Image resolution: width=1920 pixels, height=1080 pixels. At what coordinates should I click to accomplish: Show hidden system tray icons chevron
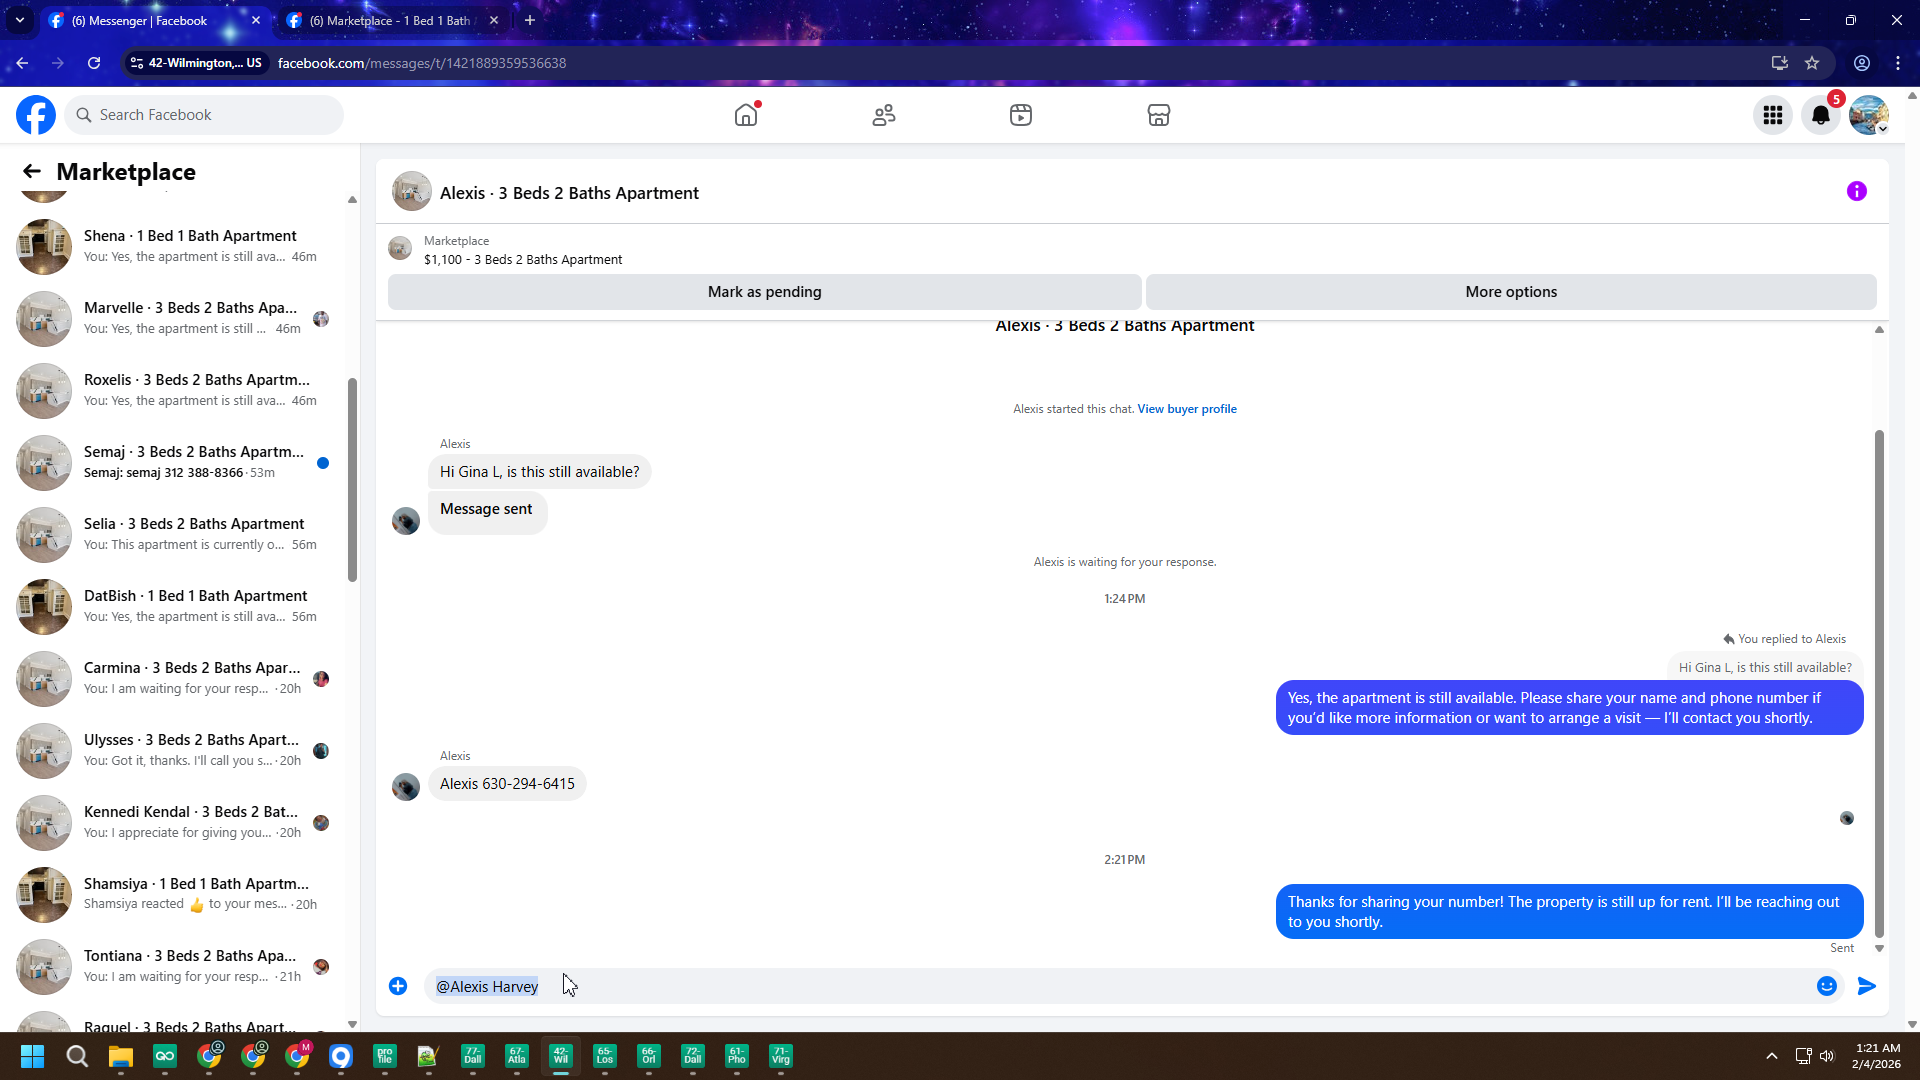coord(1771,1056)
